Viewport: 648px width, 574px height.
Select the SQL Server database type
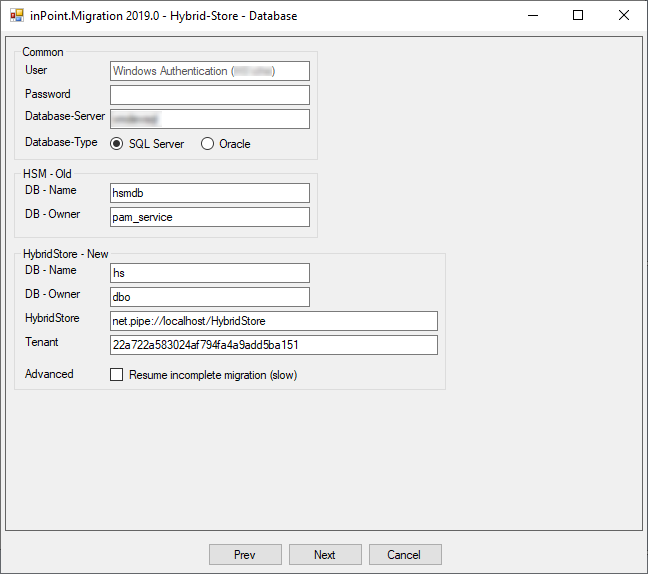tap(117, 144)
